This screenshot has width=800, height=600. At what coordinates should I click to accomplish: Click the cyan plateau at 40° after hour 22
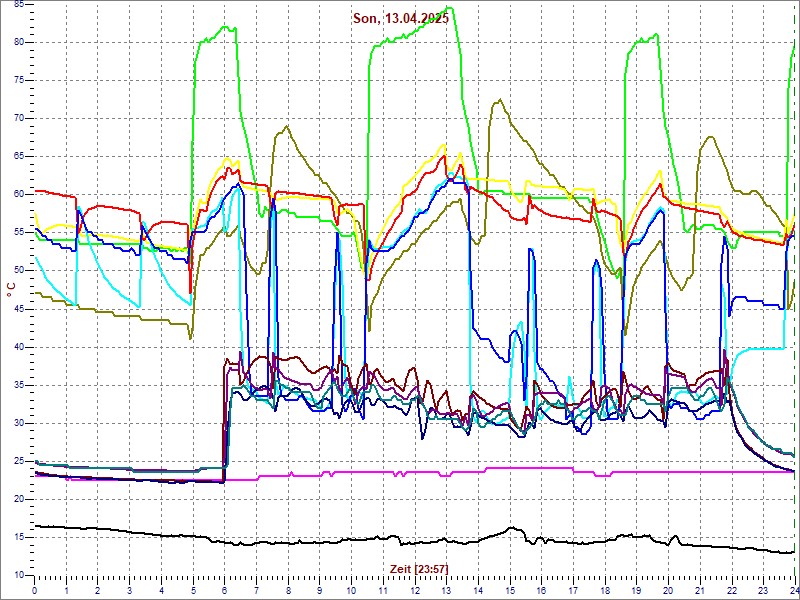(760, 349)
